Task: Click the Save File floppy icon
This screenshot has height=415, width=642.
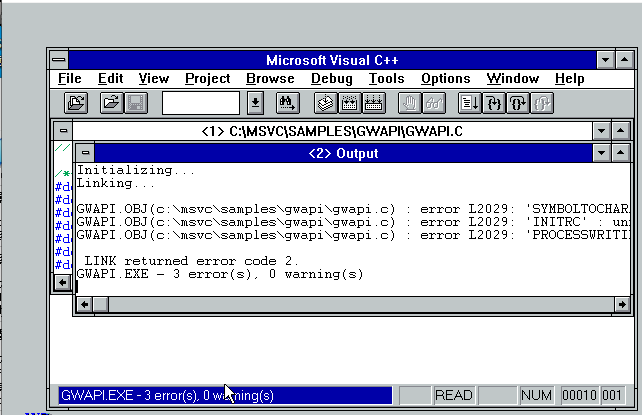Action: [136, 103]
